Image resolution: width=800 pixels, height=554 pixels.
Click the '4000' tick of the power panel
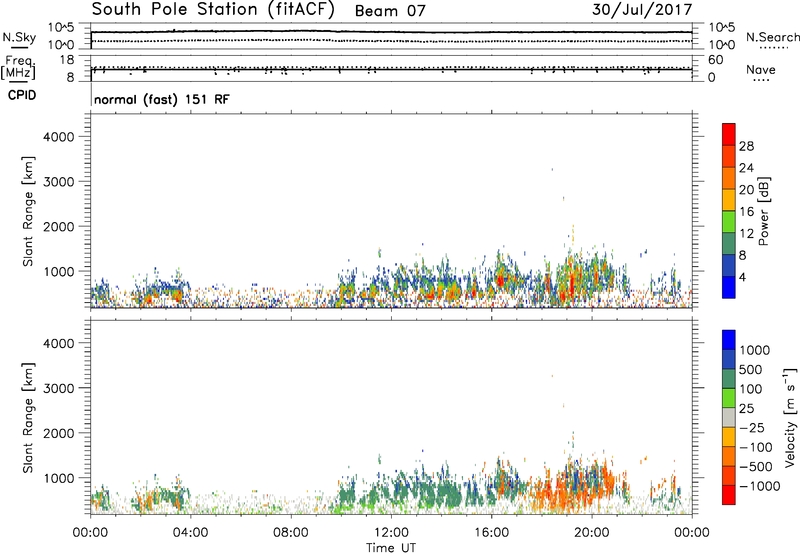[59, 137]
